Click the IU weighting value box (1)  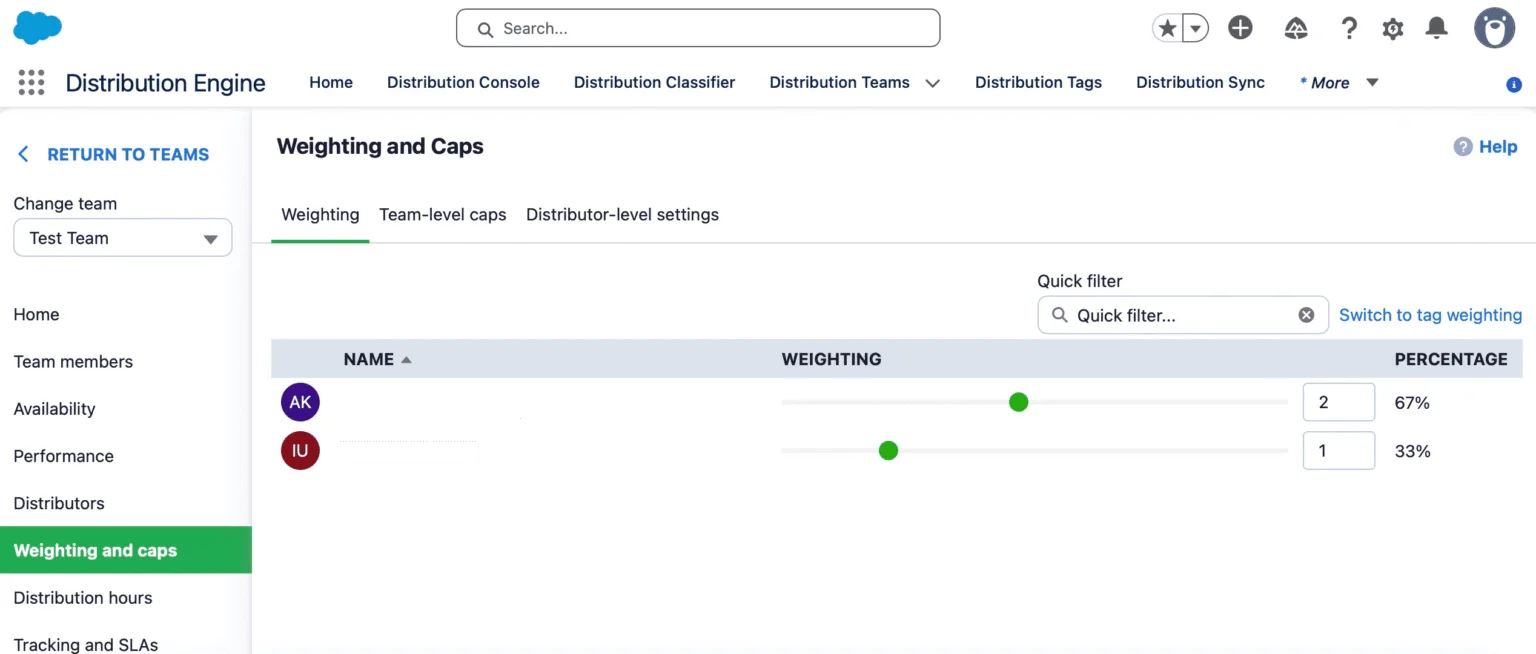pos(1338,451)
